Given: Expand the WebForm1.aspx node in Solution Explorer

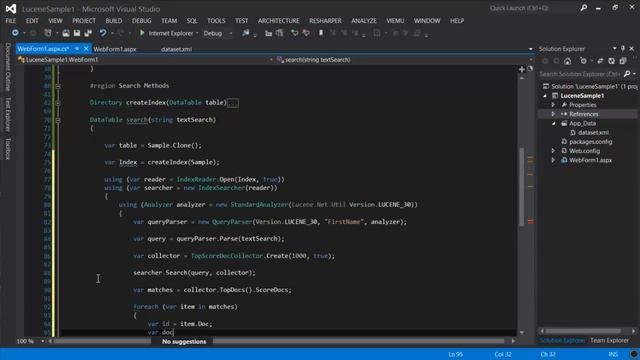Looking at the screenshot, I should (553, 160).
